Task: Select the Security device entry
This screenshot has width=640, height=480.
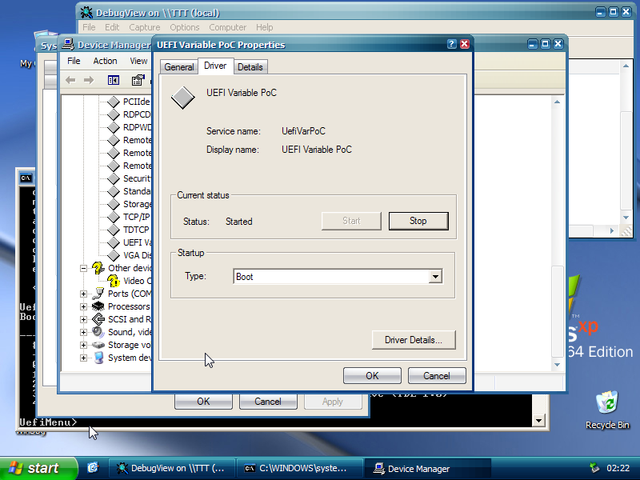Action: (137, 178)
